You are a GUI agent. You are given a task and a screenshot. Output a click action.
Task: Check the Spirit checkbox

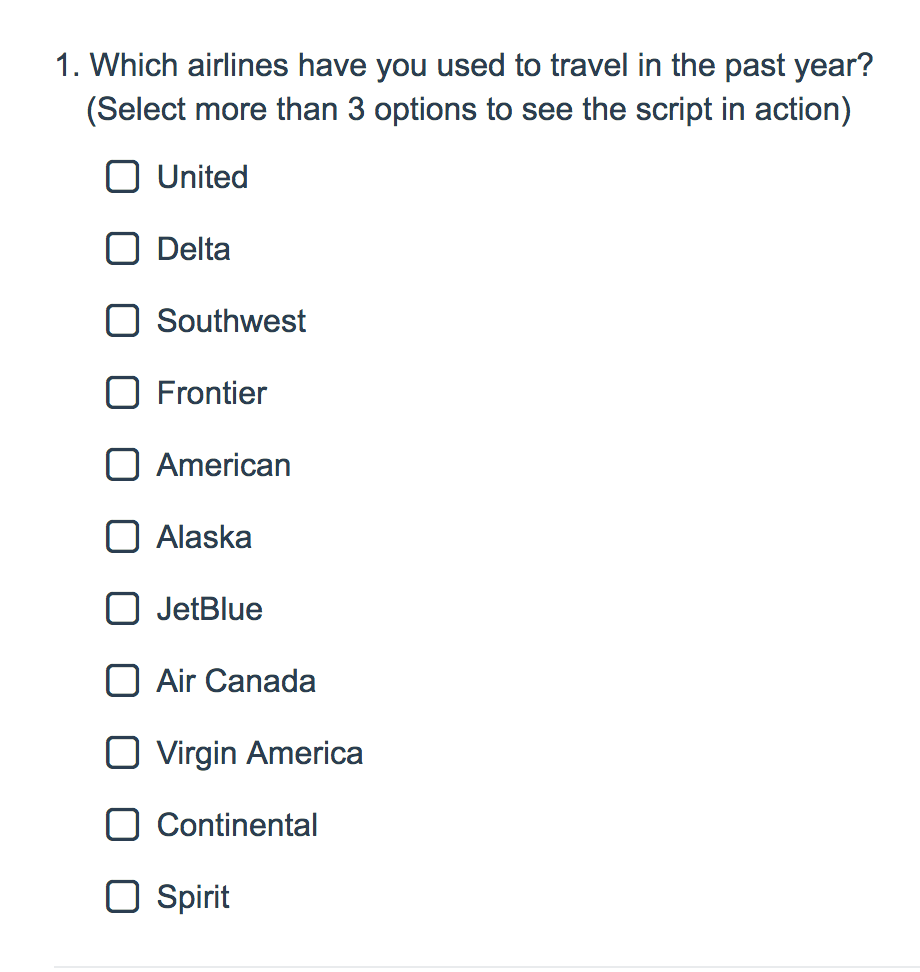pos(122,897)
